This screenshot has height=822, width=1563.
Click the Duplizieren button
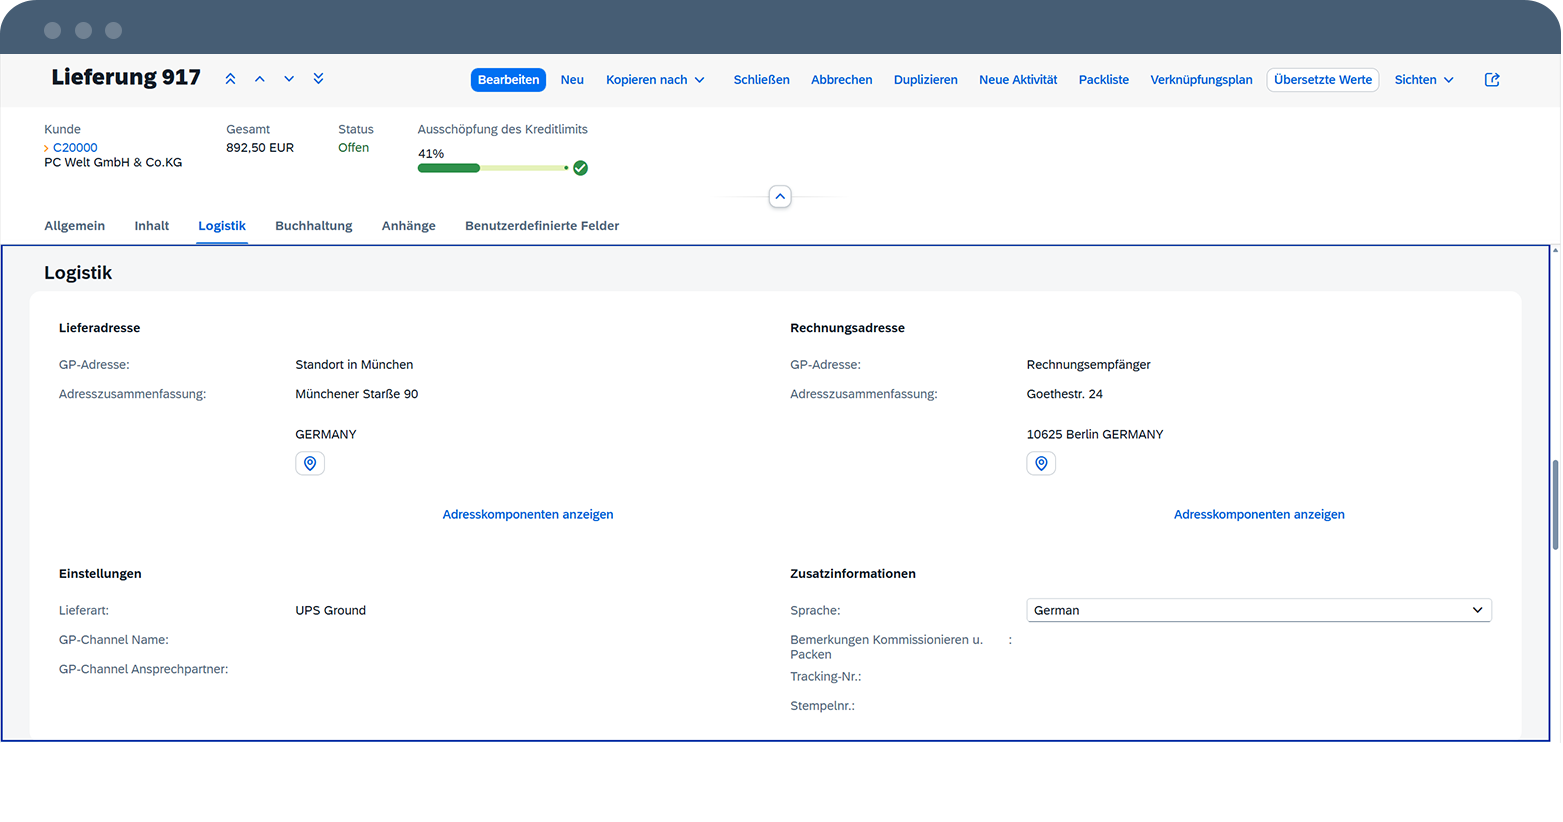[x=926, y=80]
